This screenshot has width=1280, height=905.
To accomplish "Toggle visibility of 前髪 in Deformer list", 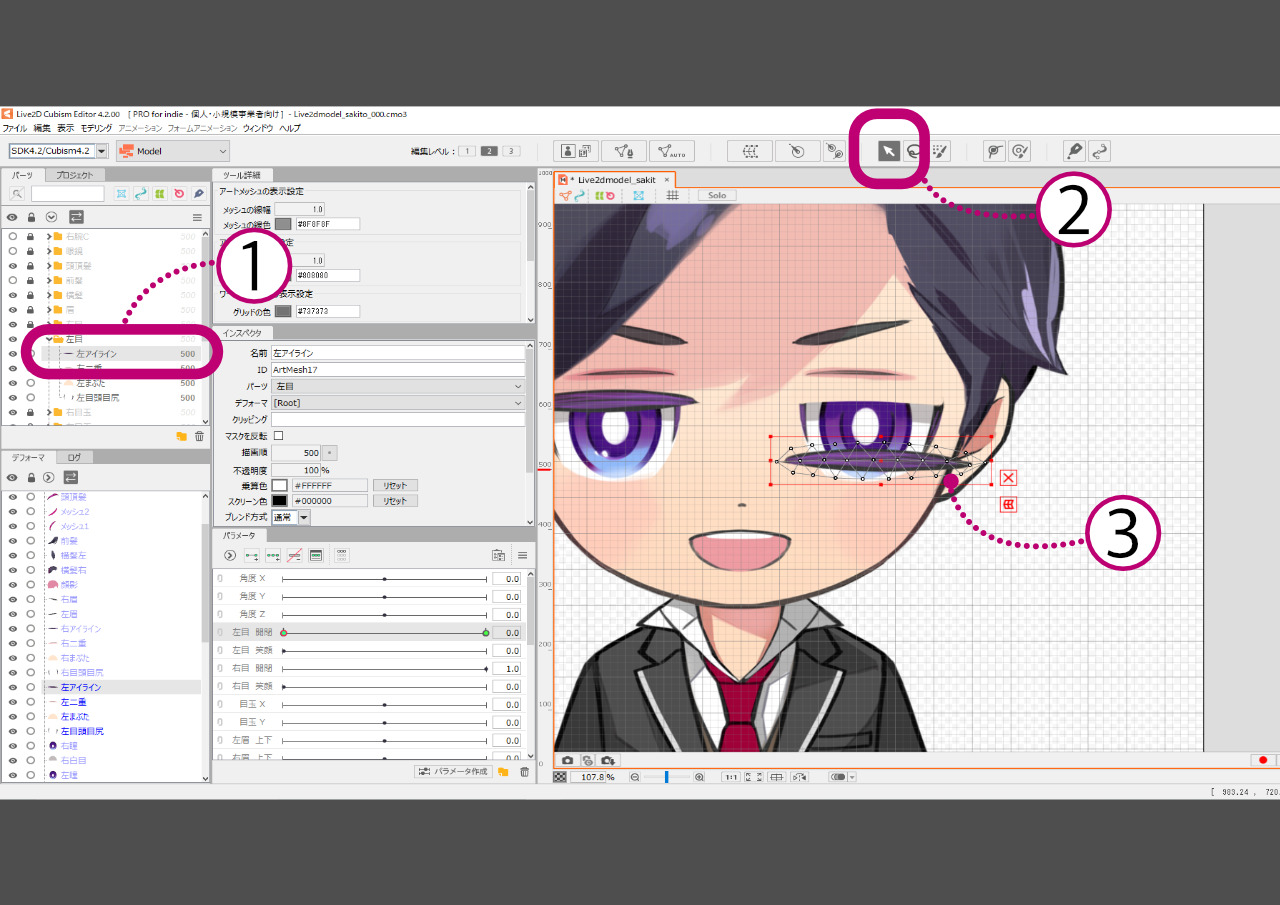I will tap(12, 540).
